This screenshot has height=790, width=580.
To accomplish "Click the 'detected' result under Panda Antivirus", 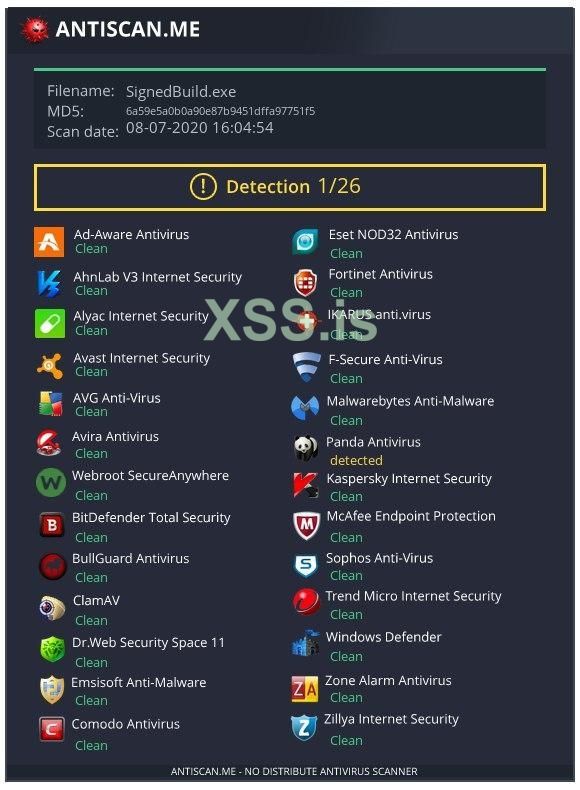I will point(356,460).
